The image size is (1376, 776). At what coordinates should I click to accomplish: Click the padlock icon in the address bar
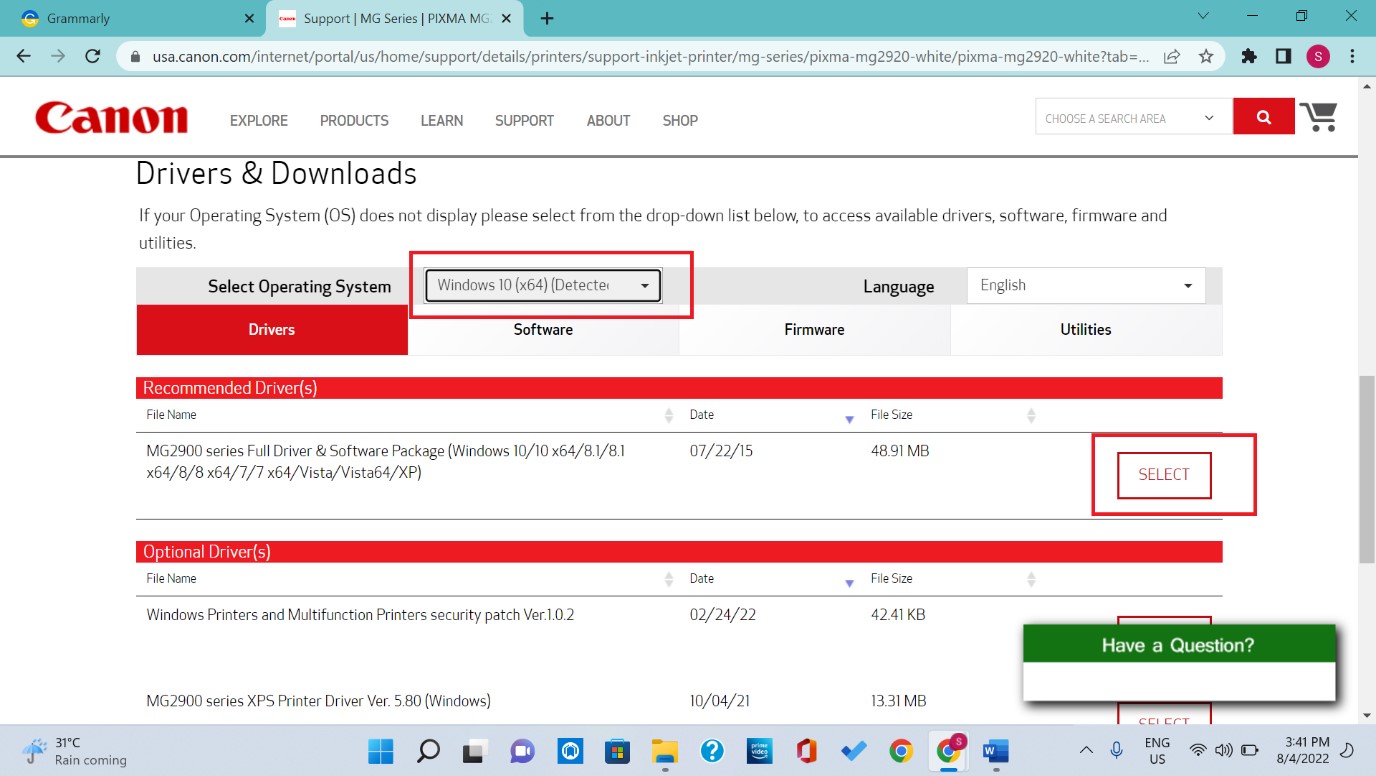pyautogui.click(x=134, y=58)
